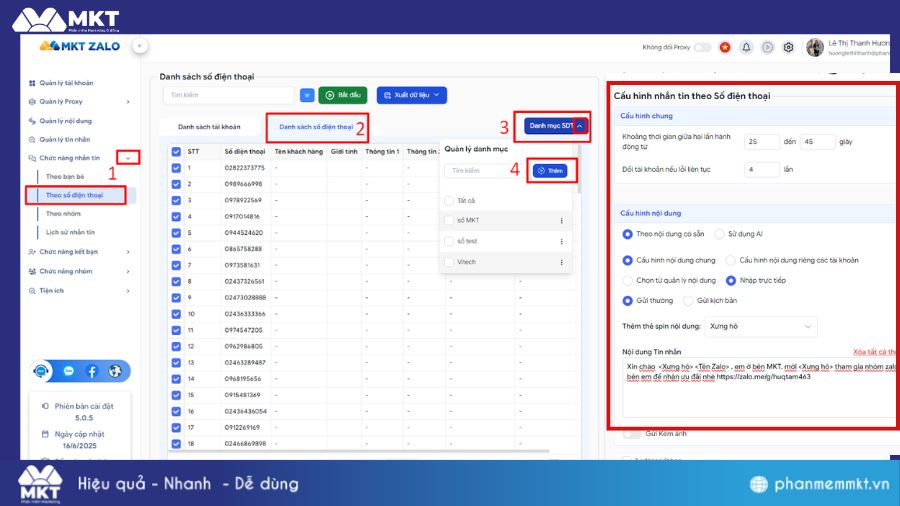Toggle the Không đổi Proxy switch
This screenshot has width=900, height=506.
(x=703, y=47)
